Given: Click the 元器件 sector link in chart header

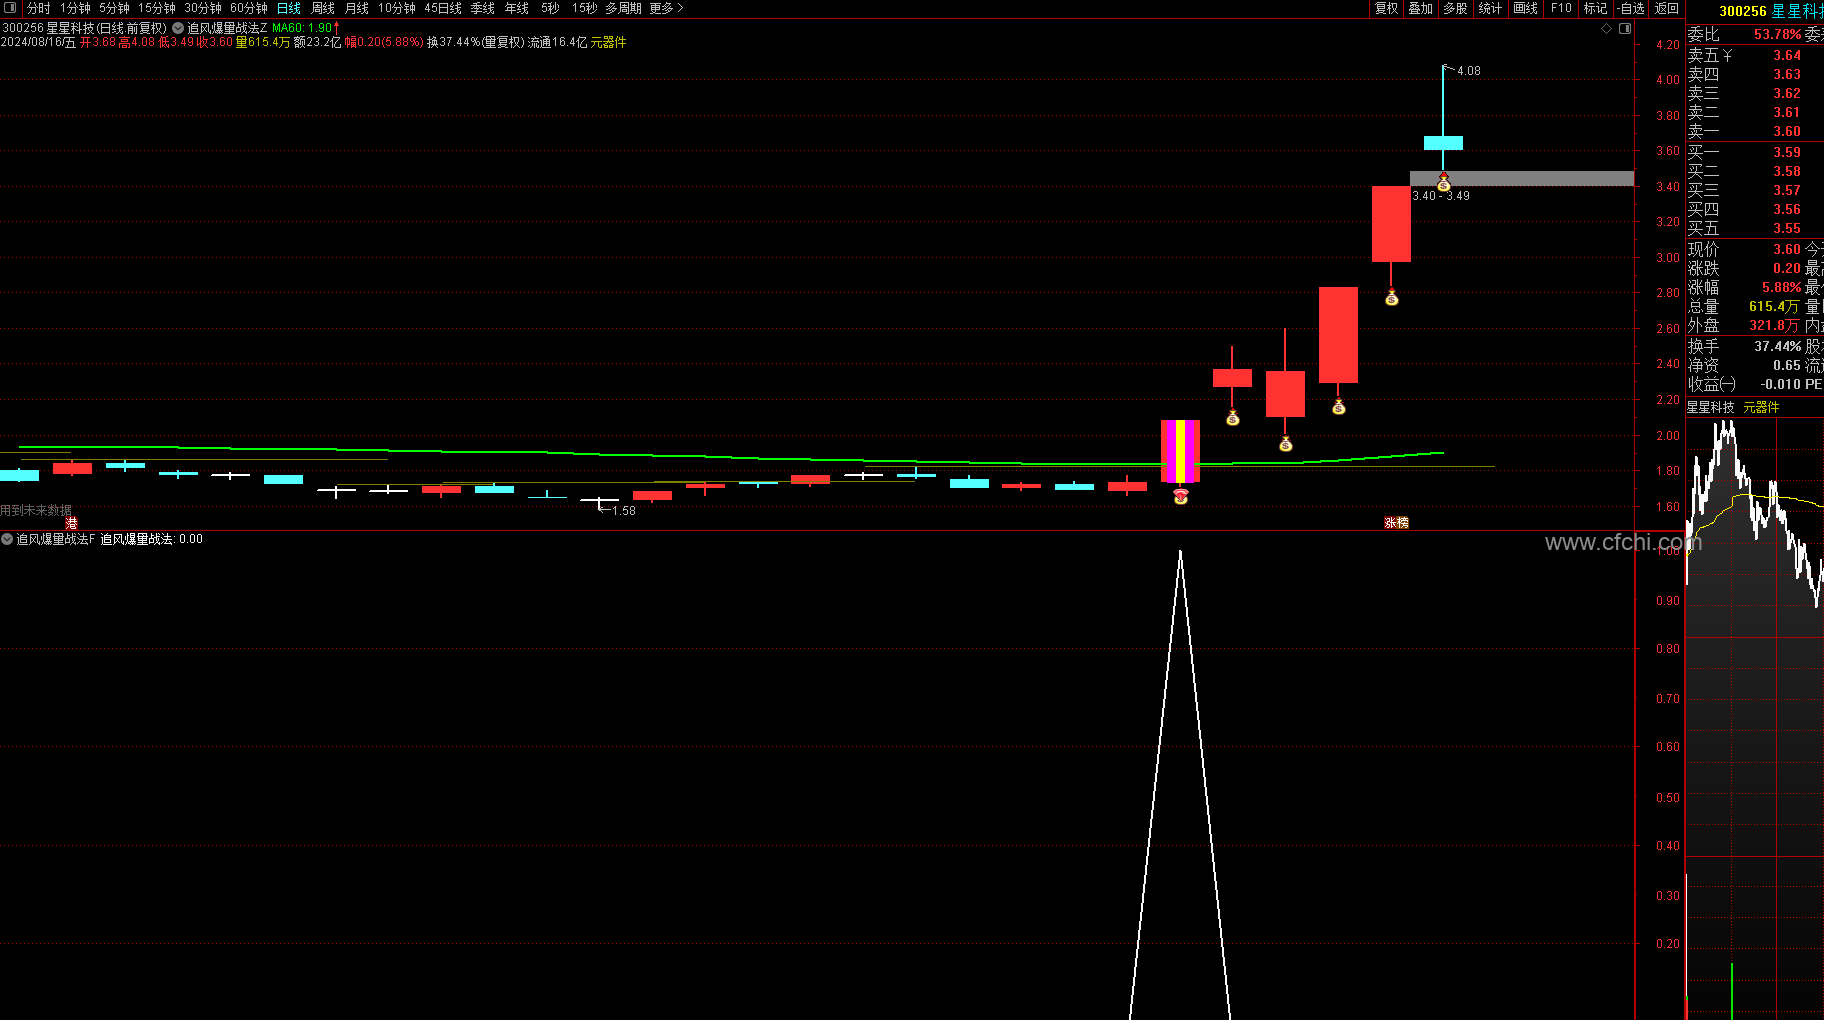Looking at the screenshot, I should pos(608,43).
